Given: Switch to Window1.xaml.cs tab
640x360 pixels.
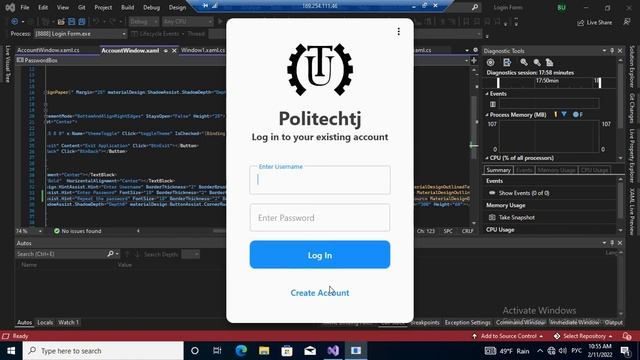Looking at the screenshot, I should (x=203, y=50).
